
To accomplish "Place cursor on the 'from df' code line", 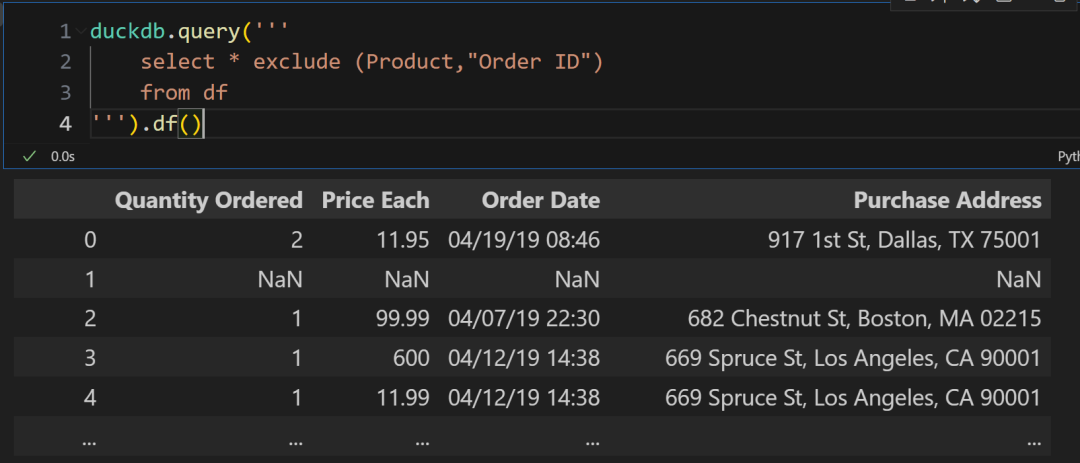I will (184, 93).
